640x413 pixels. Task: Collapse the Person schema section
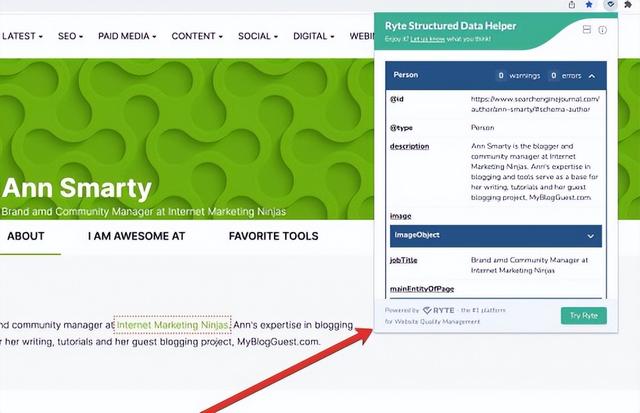pos(592,76)
